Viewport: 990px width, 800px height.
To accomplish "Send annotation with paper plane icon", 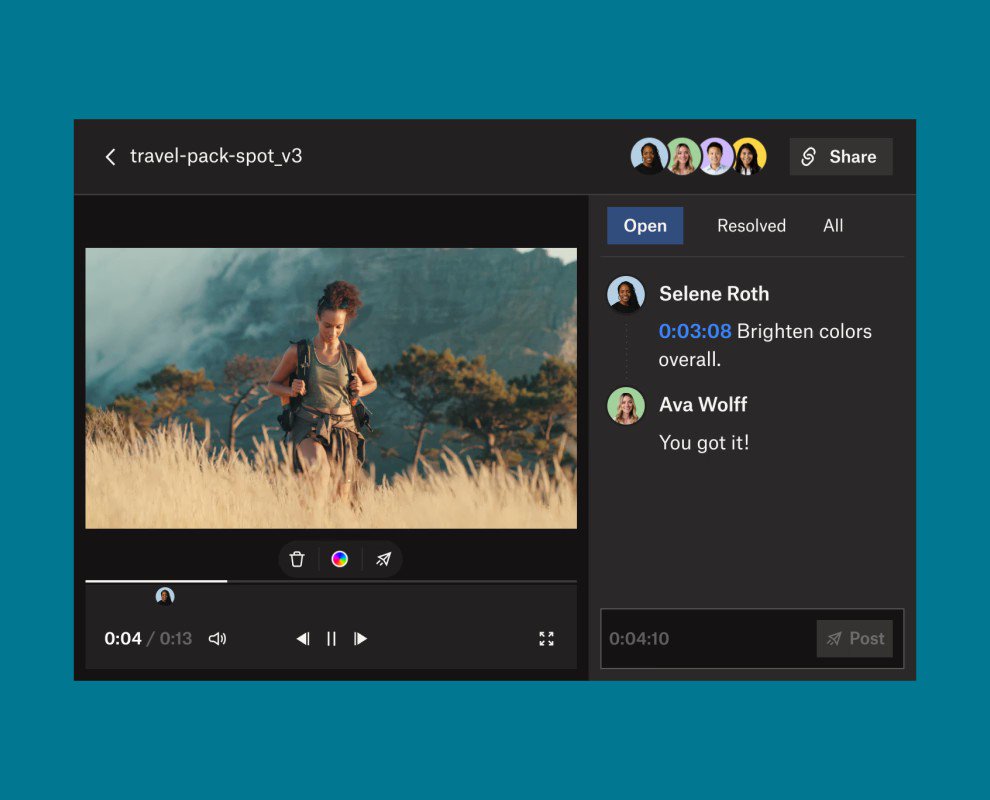I will click(x=383, y=559).
